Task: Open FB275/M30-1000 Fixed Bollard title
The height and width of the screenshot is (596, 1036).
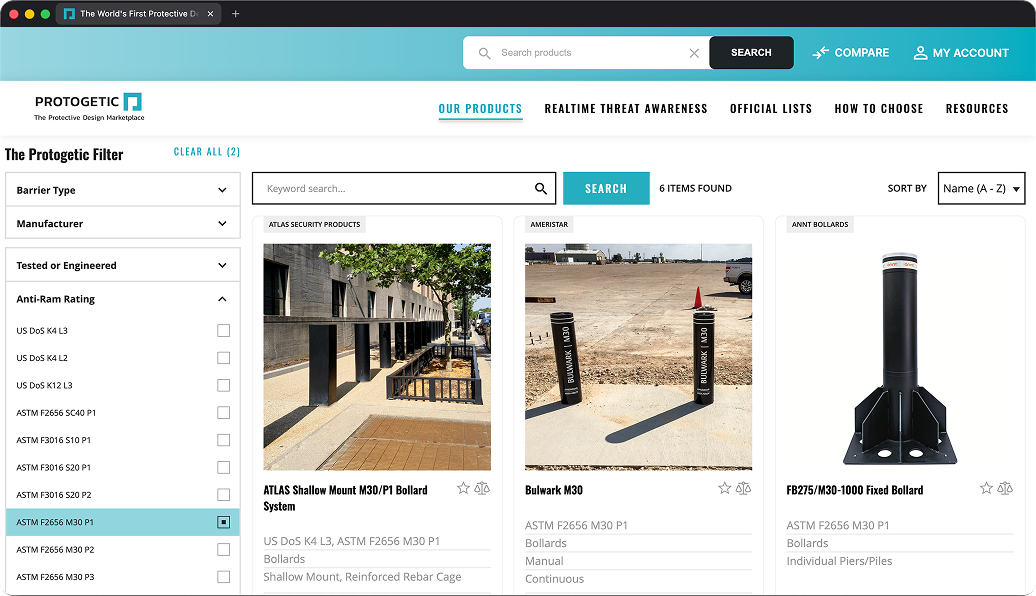Action: click(854, 490)
